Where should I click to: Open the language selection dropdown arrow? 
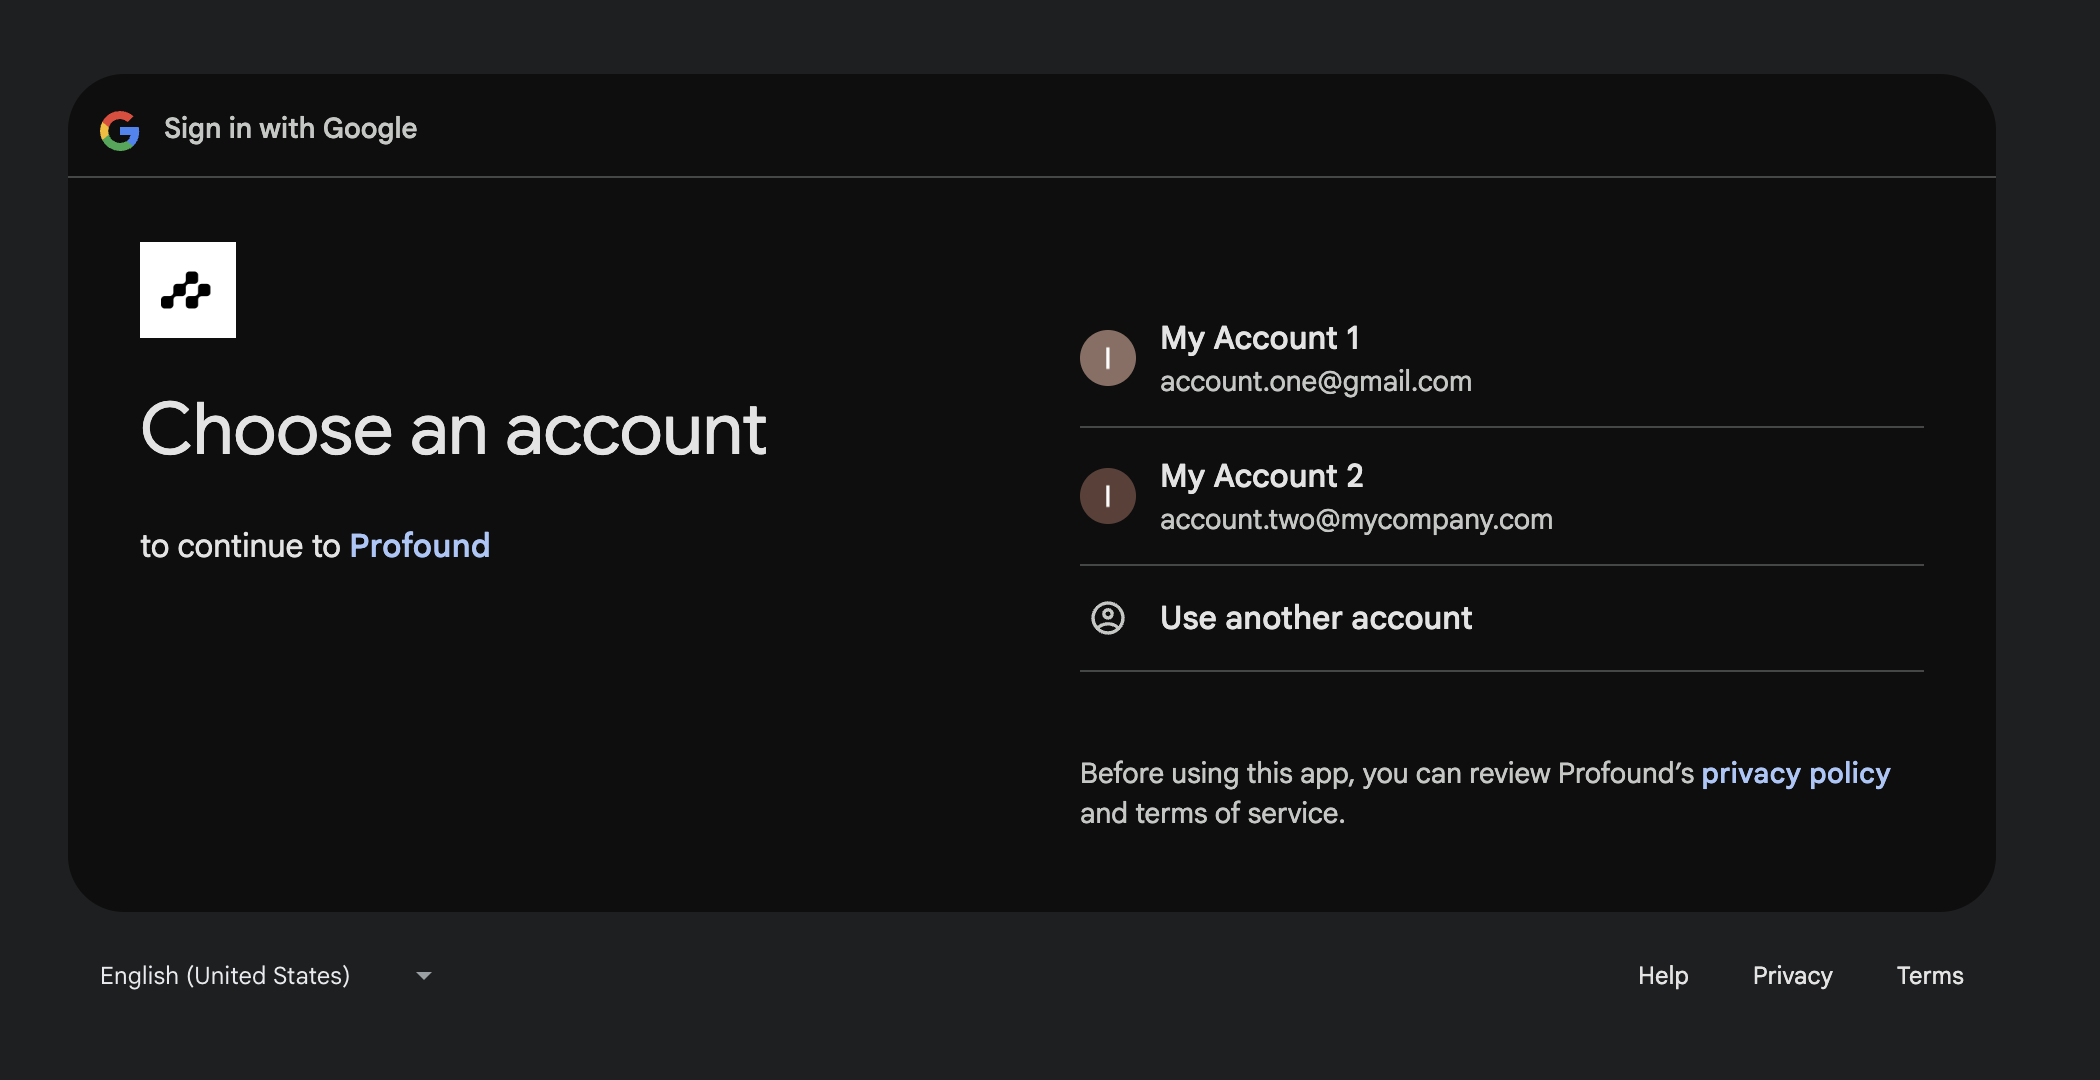[424, 975]
